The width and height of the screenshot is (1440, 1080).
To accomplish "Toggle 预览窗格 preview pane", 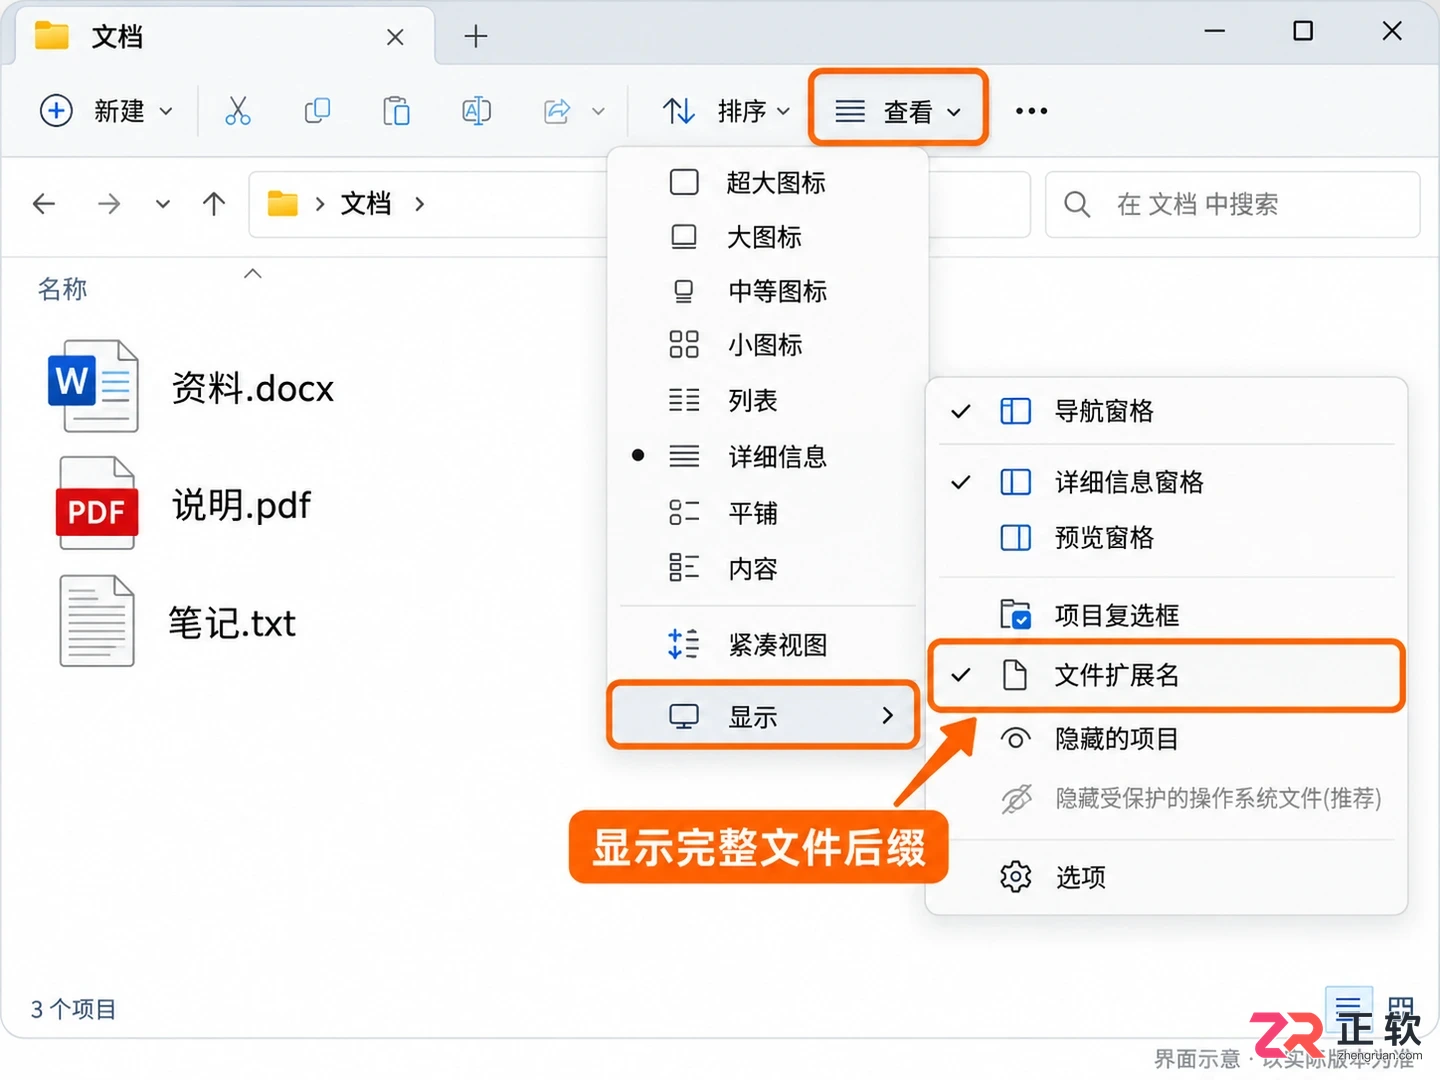I will point(1166,538).
